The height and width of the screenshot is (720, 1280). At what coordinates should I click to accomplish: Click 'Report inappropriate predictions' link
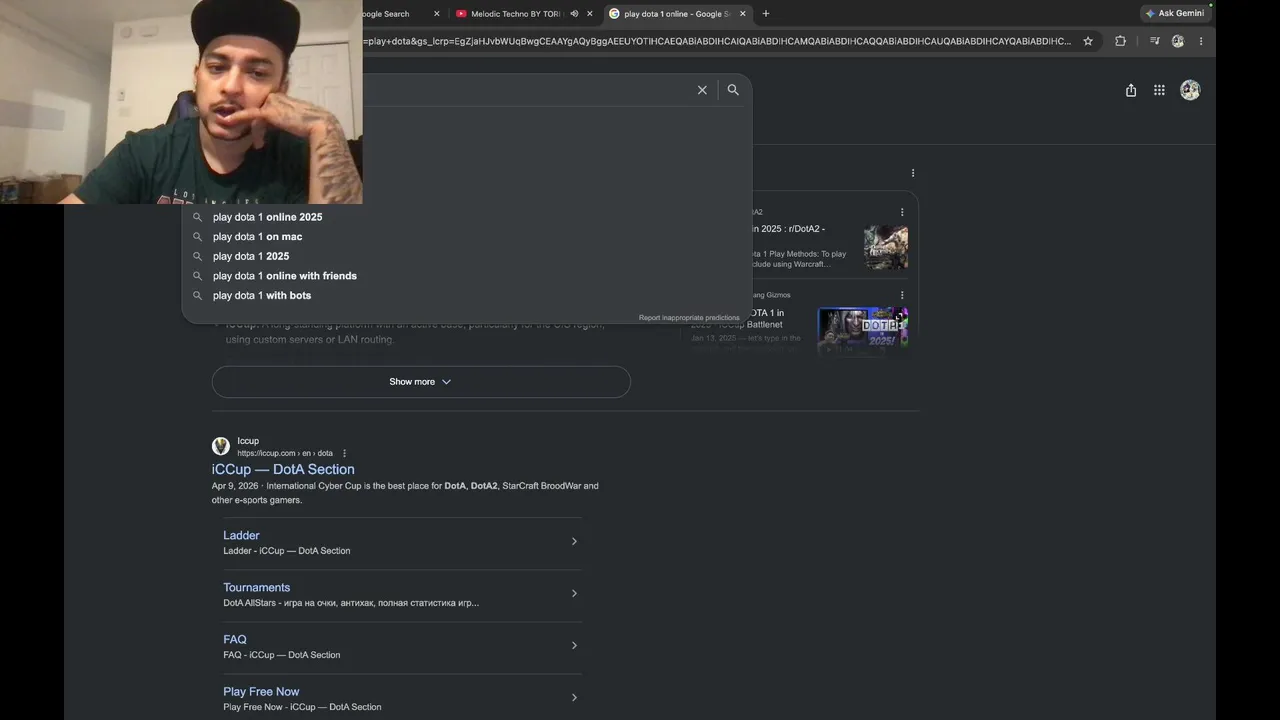(x=689, y=318)
